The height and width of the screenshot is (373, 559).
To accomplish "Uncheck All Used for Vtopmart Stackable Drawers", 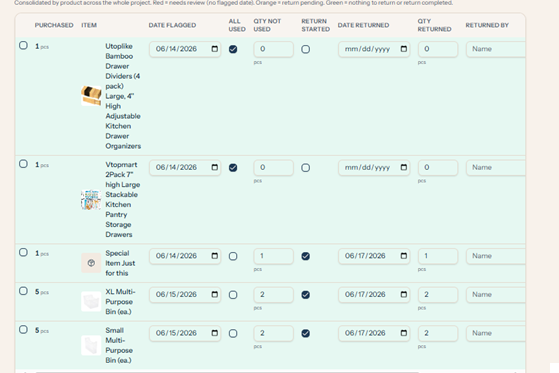I will coord(233,168).
